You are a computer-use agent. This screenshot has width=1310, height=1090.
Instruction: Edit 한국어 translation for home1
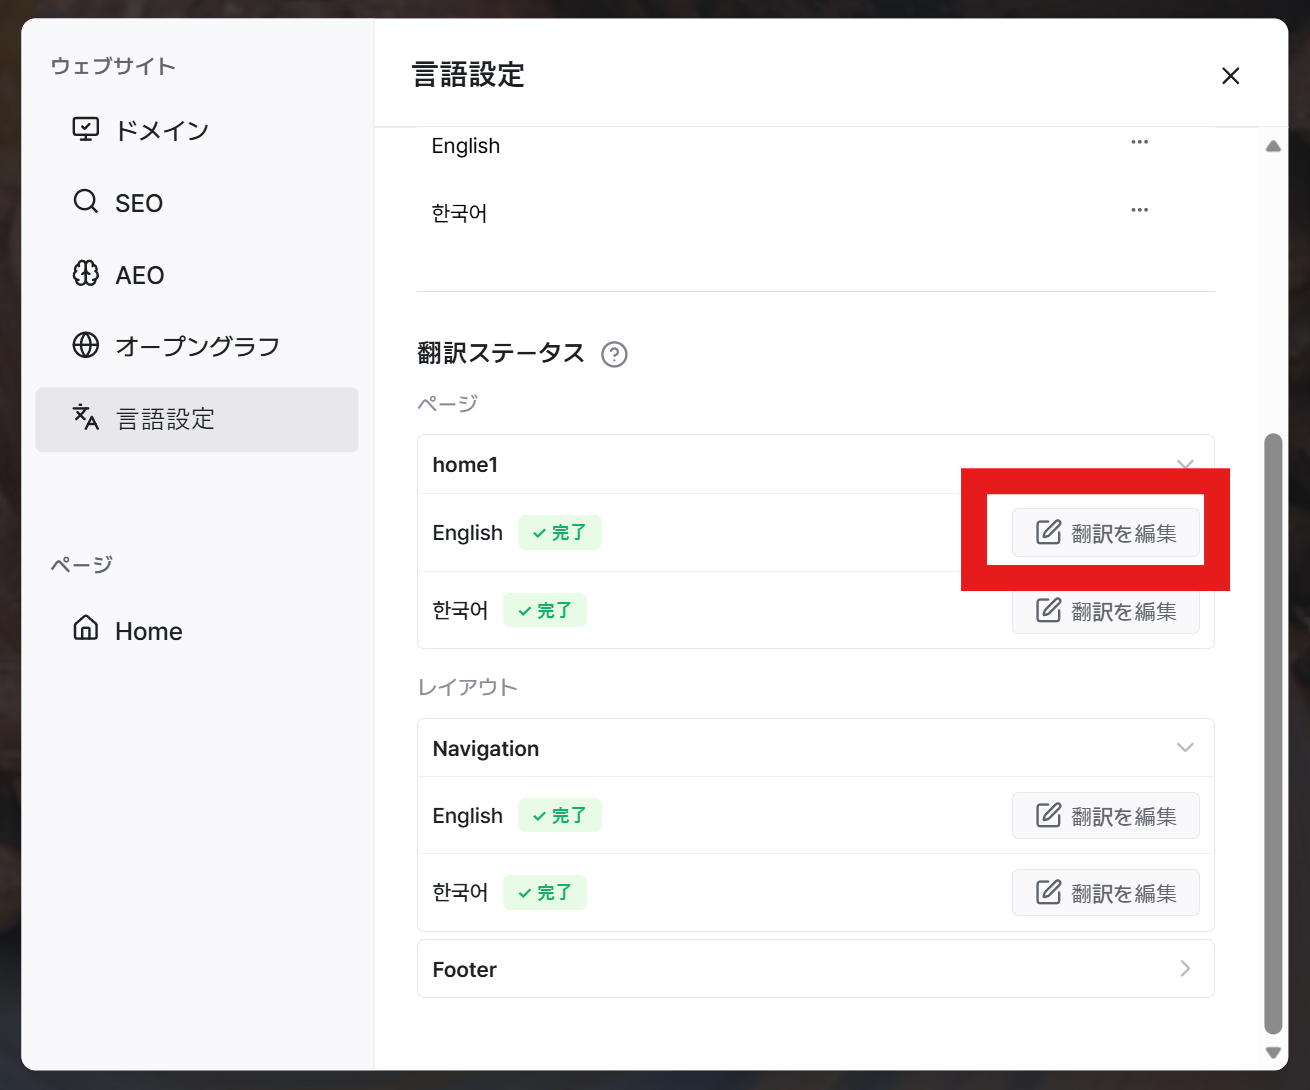click(x=1106, y=610)
